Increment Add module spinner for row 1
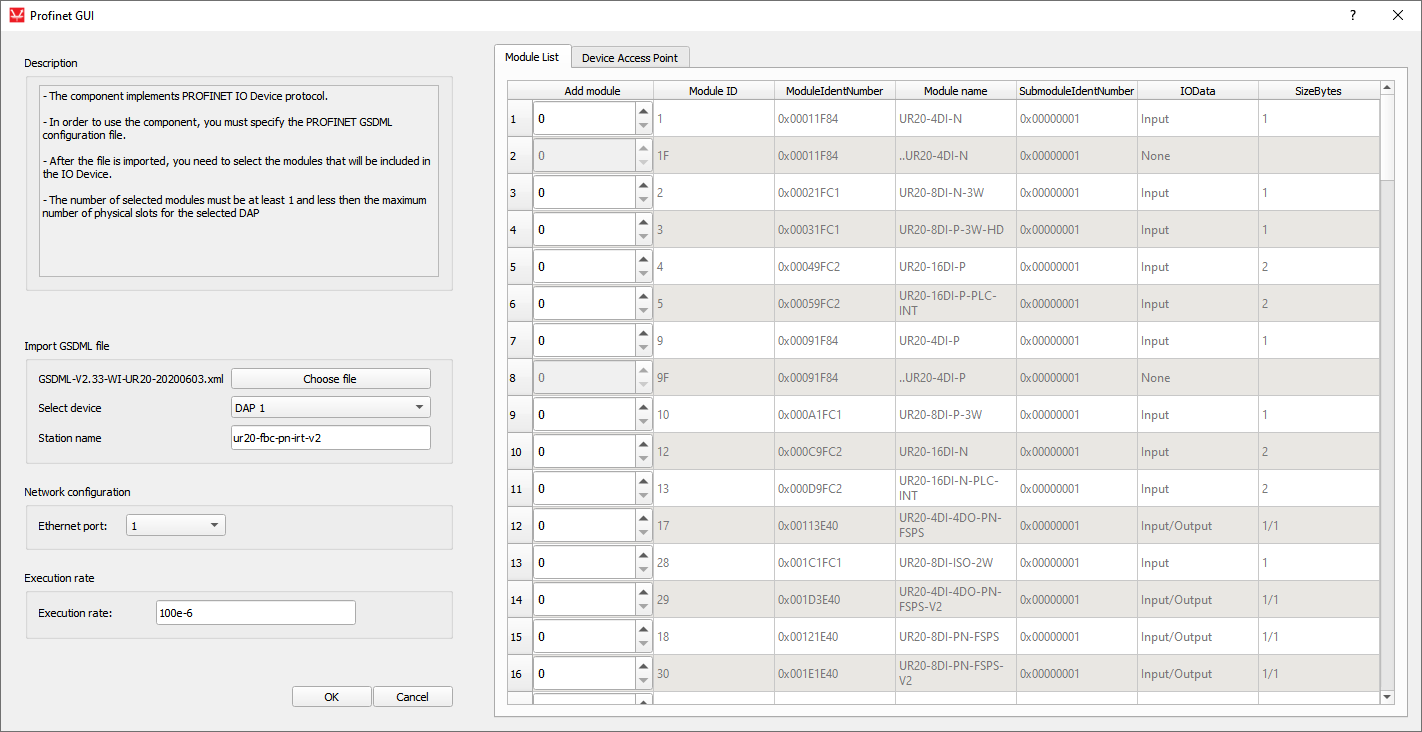The image size is (1422, 732). [x=643, y=110]
